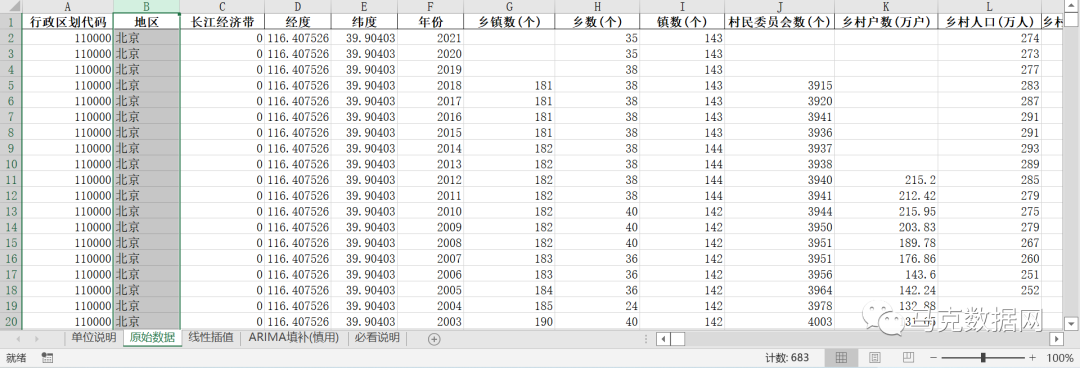This screenshot has width=1080, height=368.
Task: Click year cell 2021
Action: (430, 37)
